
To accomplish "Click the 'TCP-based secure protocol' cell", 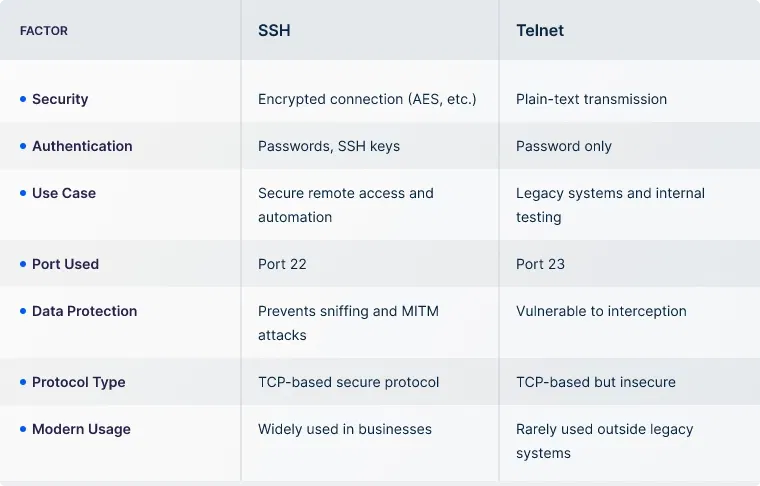I will 348,382.
